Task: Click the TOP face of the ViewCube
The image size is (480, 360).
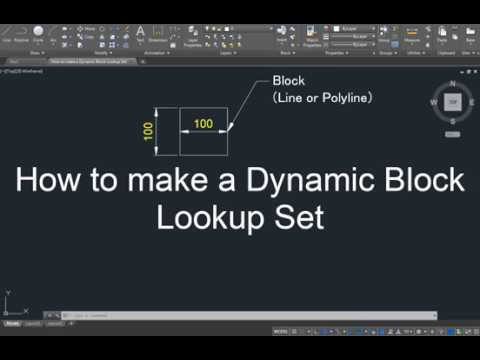Action: pos(452,102)
